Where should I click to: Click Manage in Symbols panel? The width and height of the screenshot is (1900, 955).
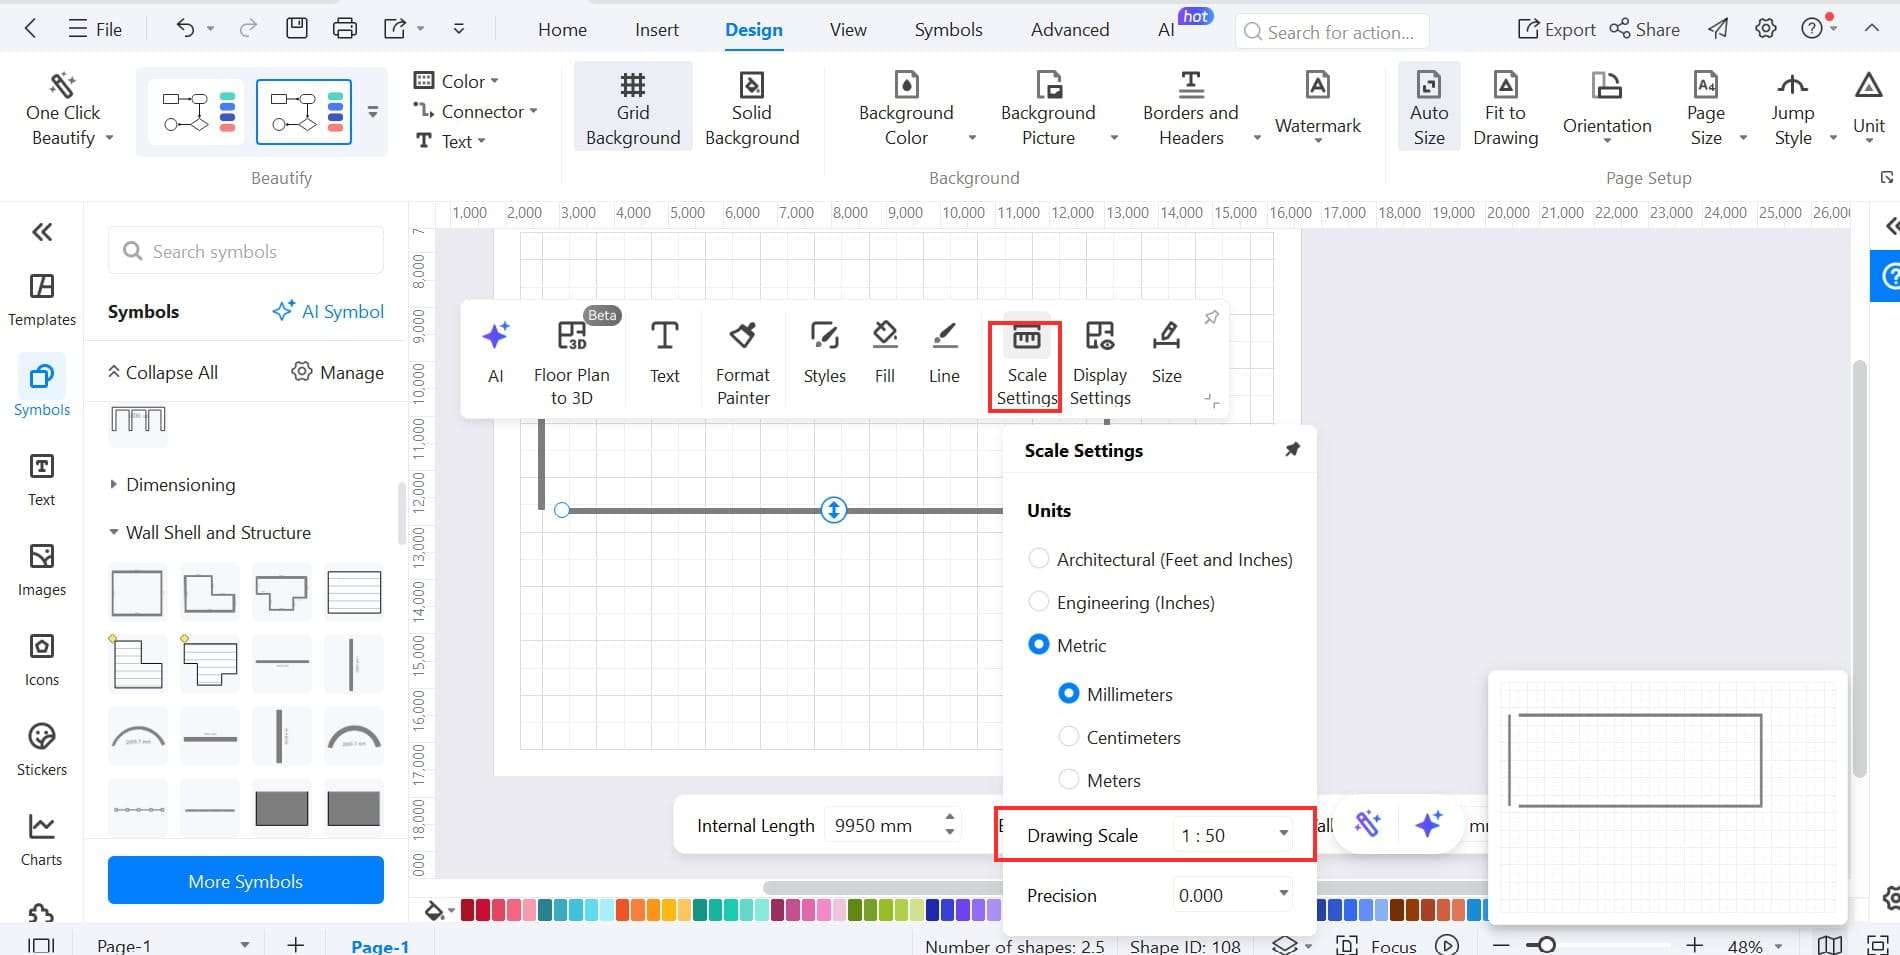[337, 372]
